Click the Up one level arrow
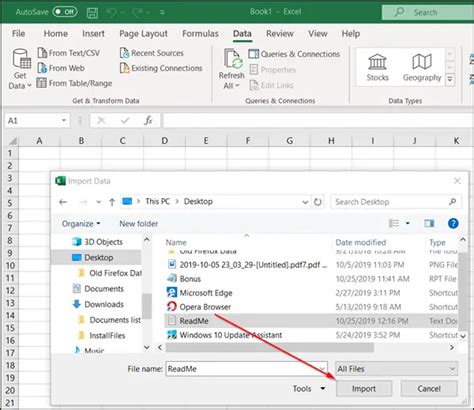This screenshot has height=410, width=474. [112, 202]
